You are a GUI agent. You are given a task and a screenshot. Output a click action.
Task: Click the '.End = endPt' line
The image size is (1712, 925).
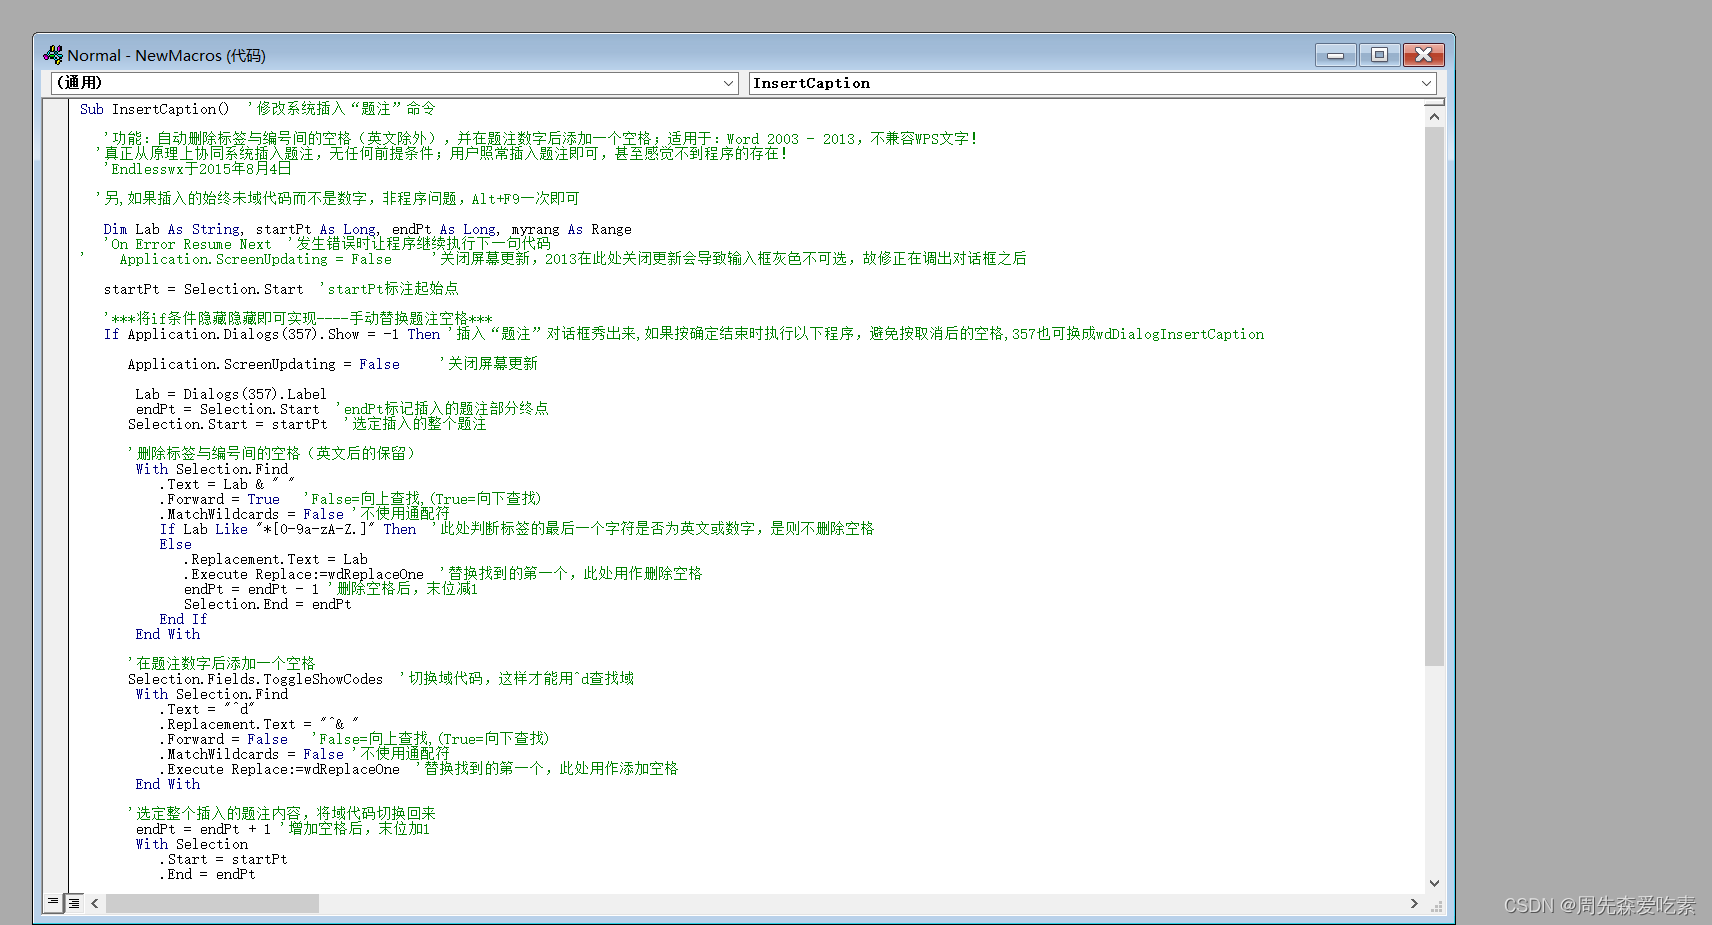coord(207,874)
